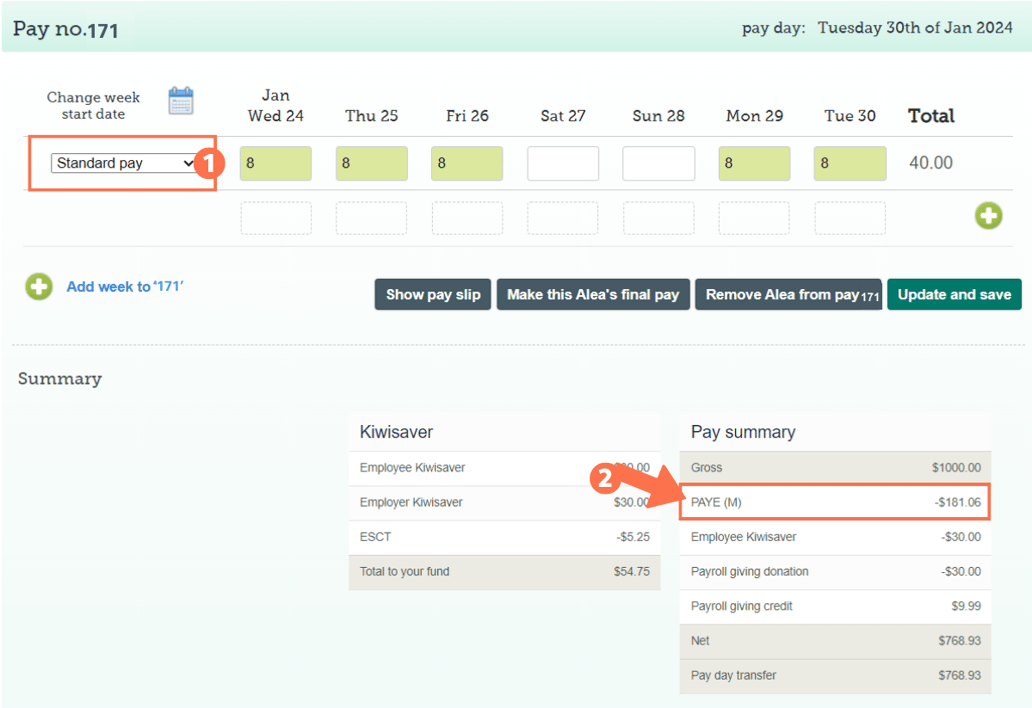Select the Wed 24 hours field showing 8
Image resolution: width=1032 pixels, height=708 pixels.
click(275, 163)
